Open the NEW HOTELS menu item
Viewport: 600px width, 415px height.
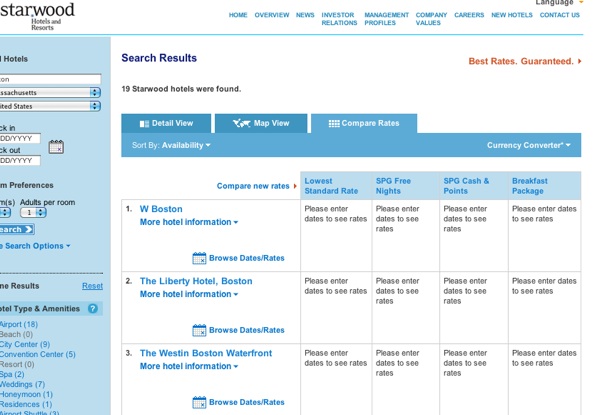pyautogui.click(x=512, y=15)
